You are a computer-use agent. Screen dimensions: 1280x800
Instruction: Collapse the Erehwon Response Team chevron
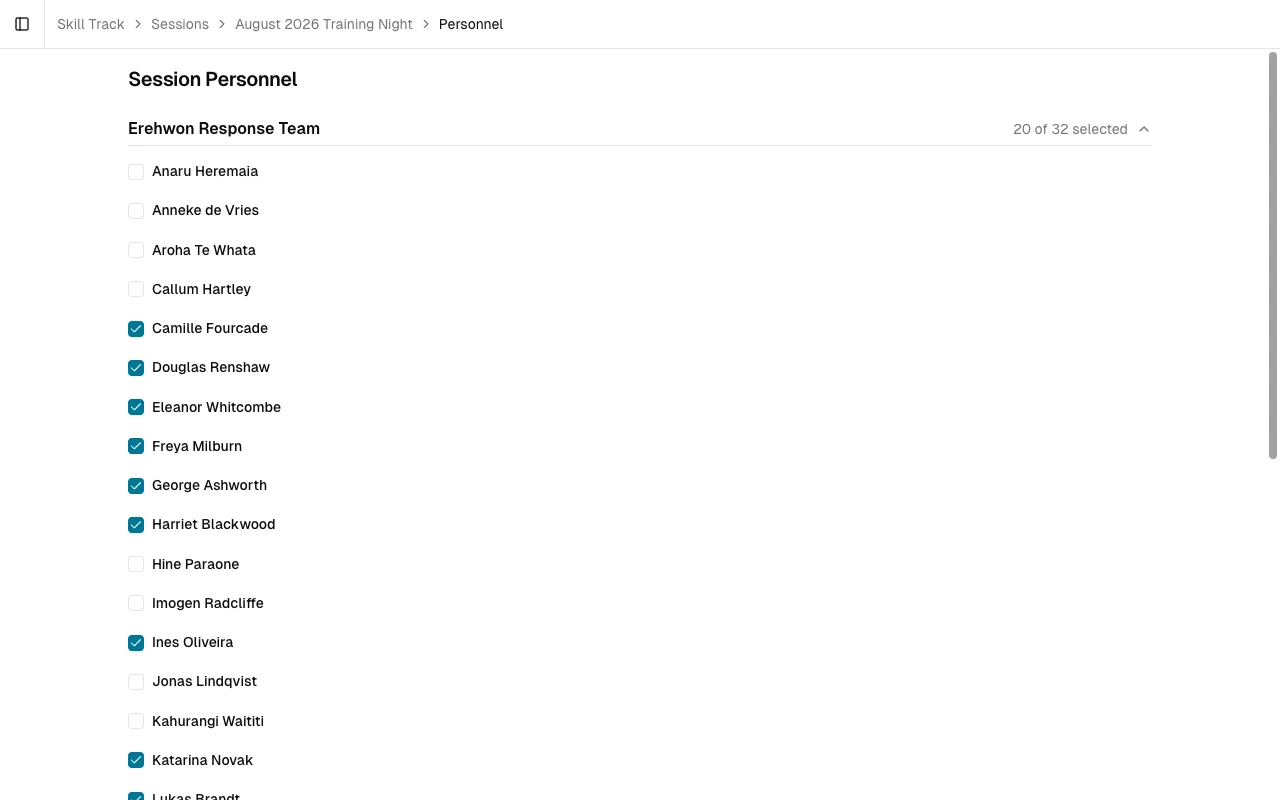coord(1144,129)
